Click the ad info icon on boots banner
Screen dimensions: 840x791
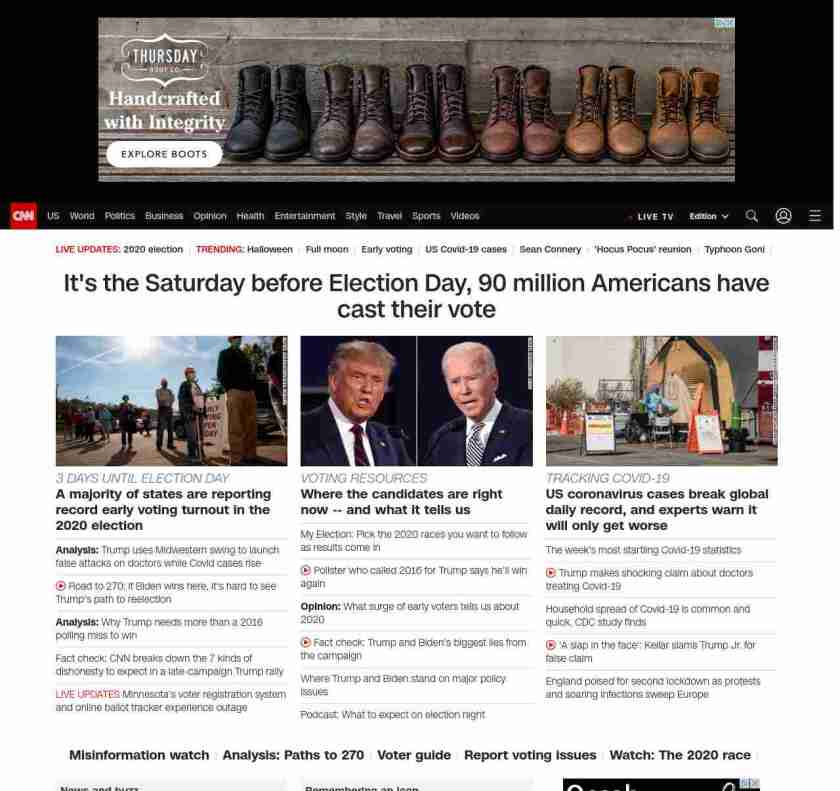pyautogui.click(x=724, y=23)
